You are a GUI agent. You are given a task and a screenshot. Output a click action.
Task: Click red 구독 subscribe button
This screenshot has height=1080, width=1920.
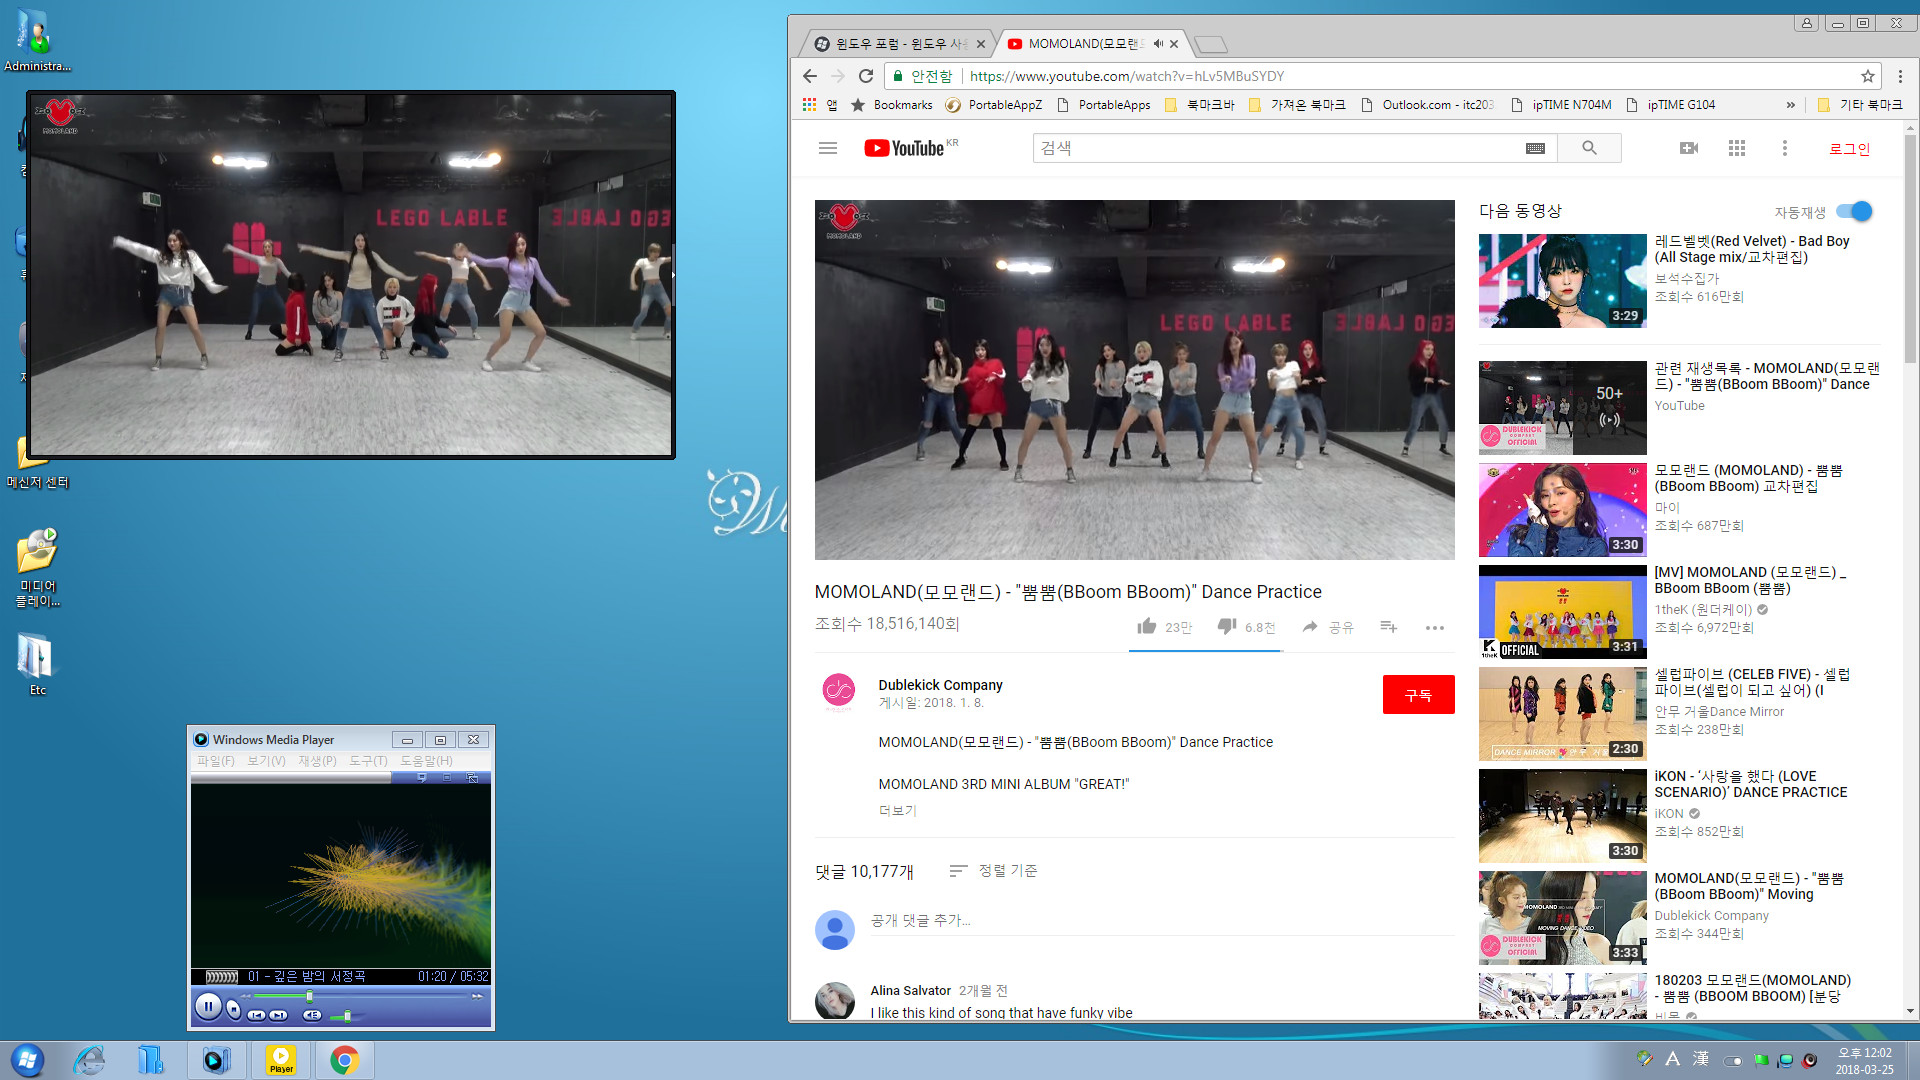(1418, 695)
